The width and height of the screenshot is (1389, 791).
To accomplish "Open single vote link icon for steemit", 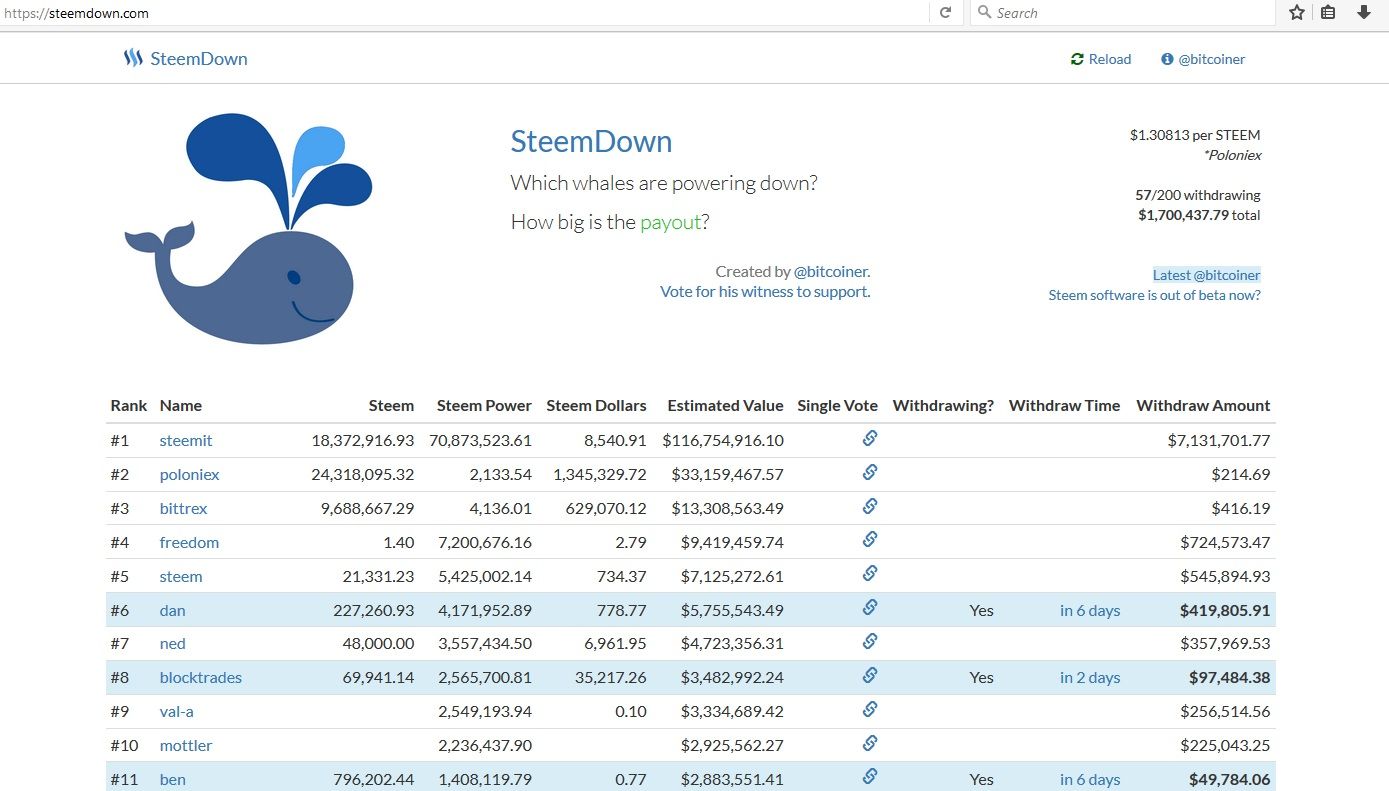I will (870, 438).
